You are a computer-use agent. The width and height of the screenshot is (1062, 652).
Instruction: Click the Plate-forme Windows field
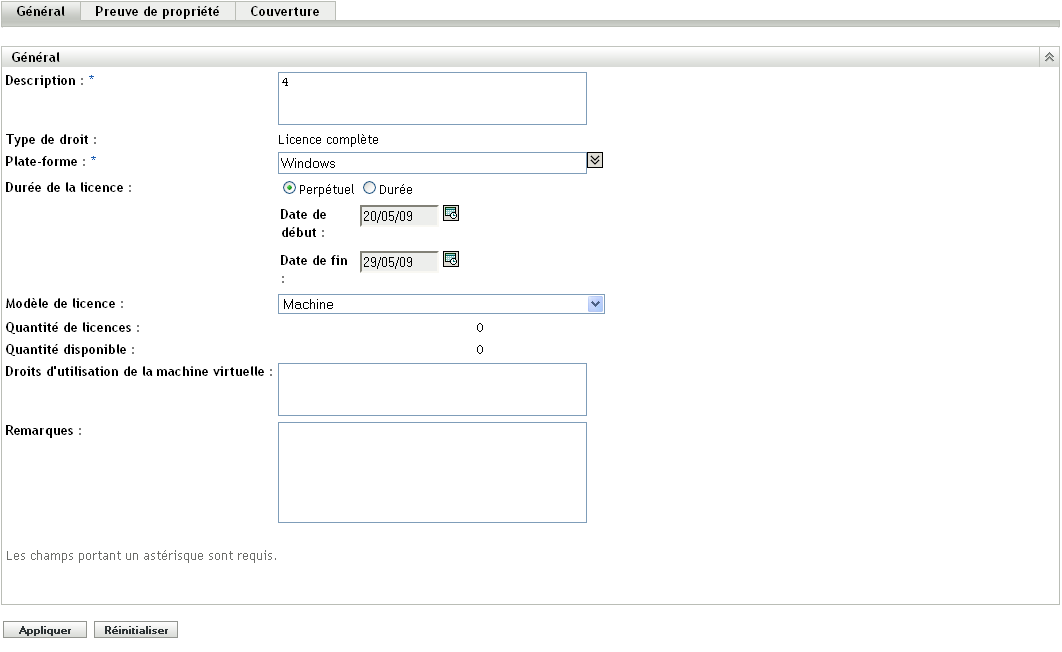coord(432,163)
